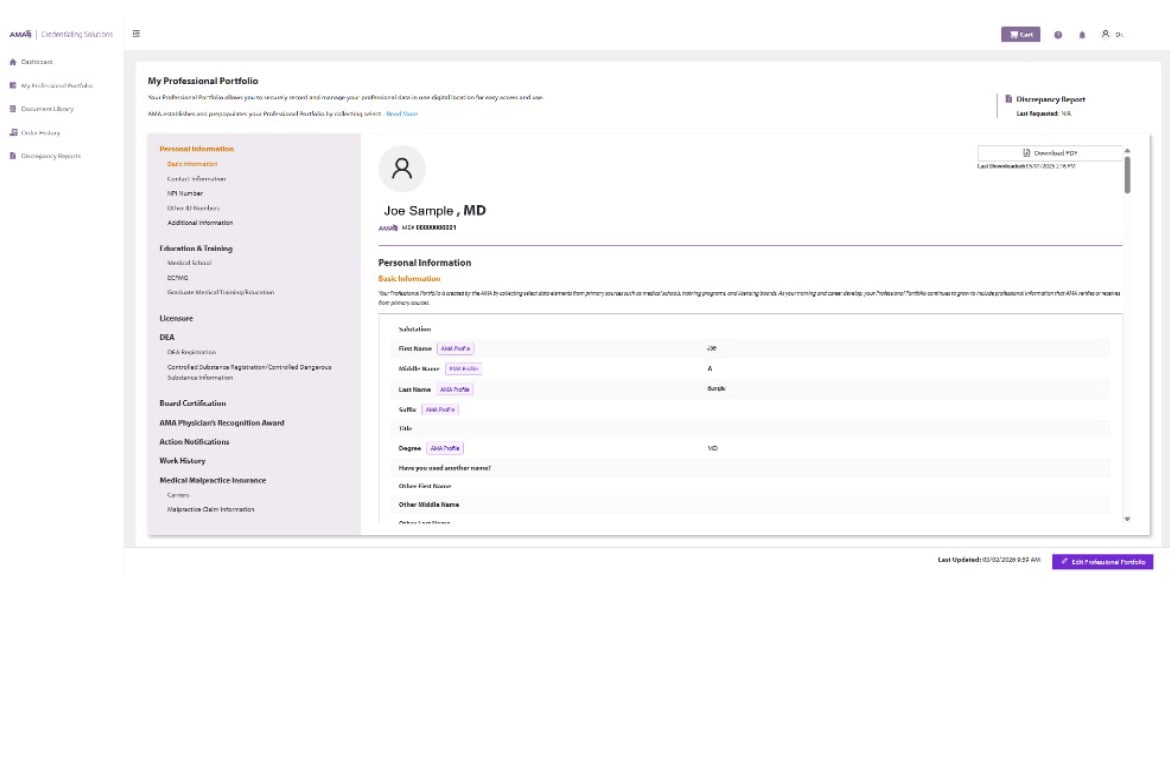Viewport: 1170px width, 780px height.
Task: Open the Document Library icon
Action: click(13, 108)
